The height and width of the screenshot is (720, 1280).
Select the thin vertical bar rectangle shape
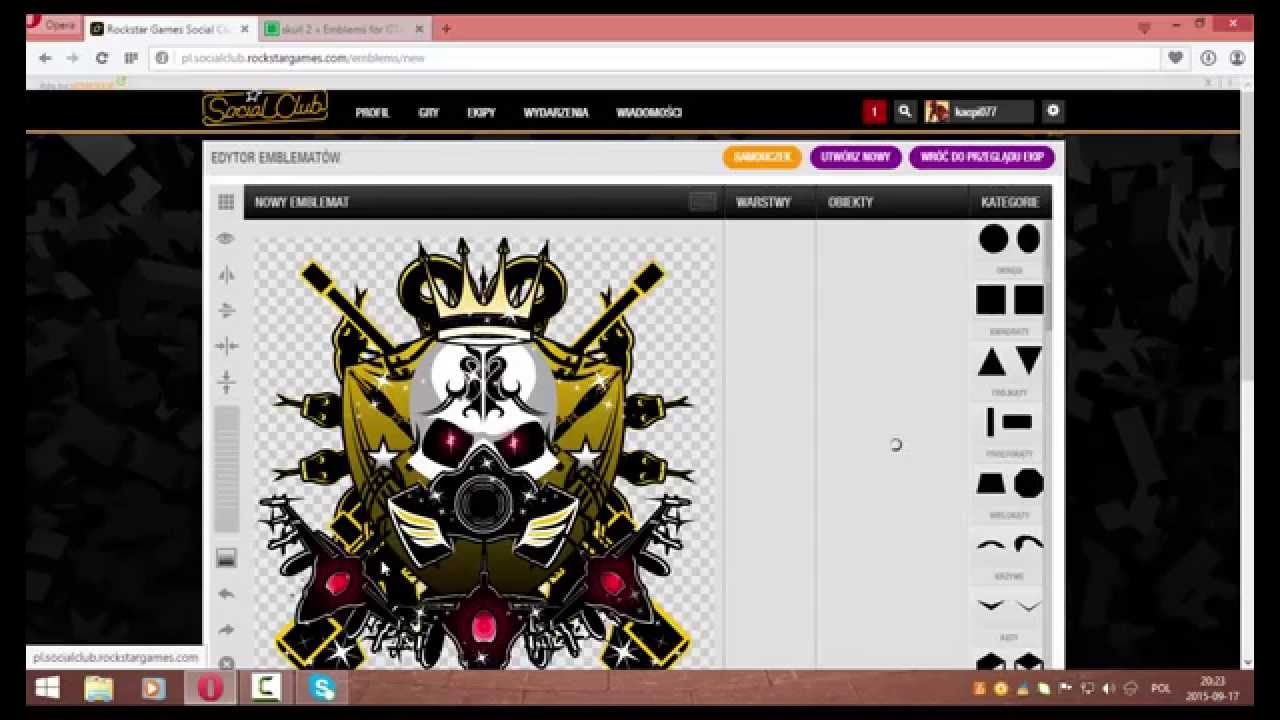pyautogui.click(x=990, y=422)
